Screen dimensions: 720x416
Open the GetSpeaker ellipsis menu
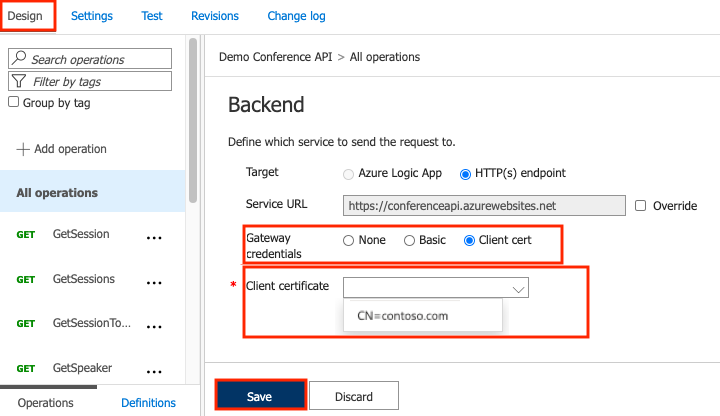point(154,370)
